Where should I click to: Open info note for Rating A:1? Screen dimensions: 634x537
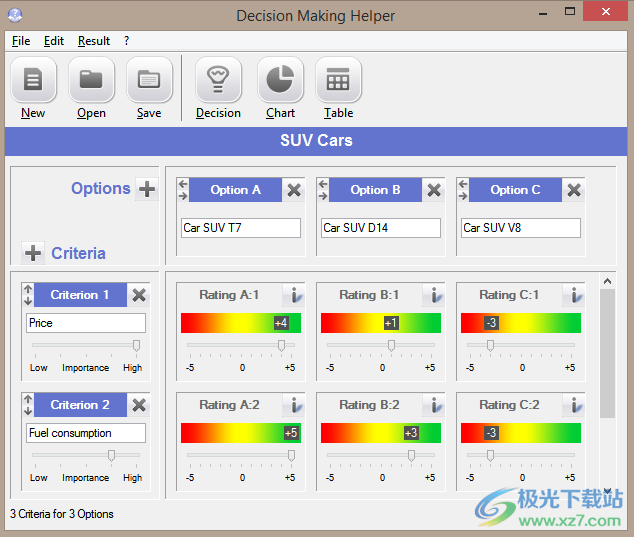294,295
